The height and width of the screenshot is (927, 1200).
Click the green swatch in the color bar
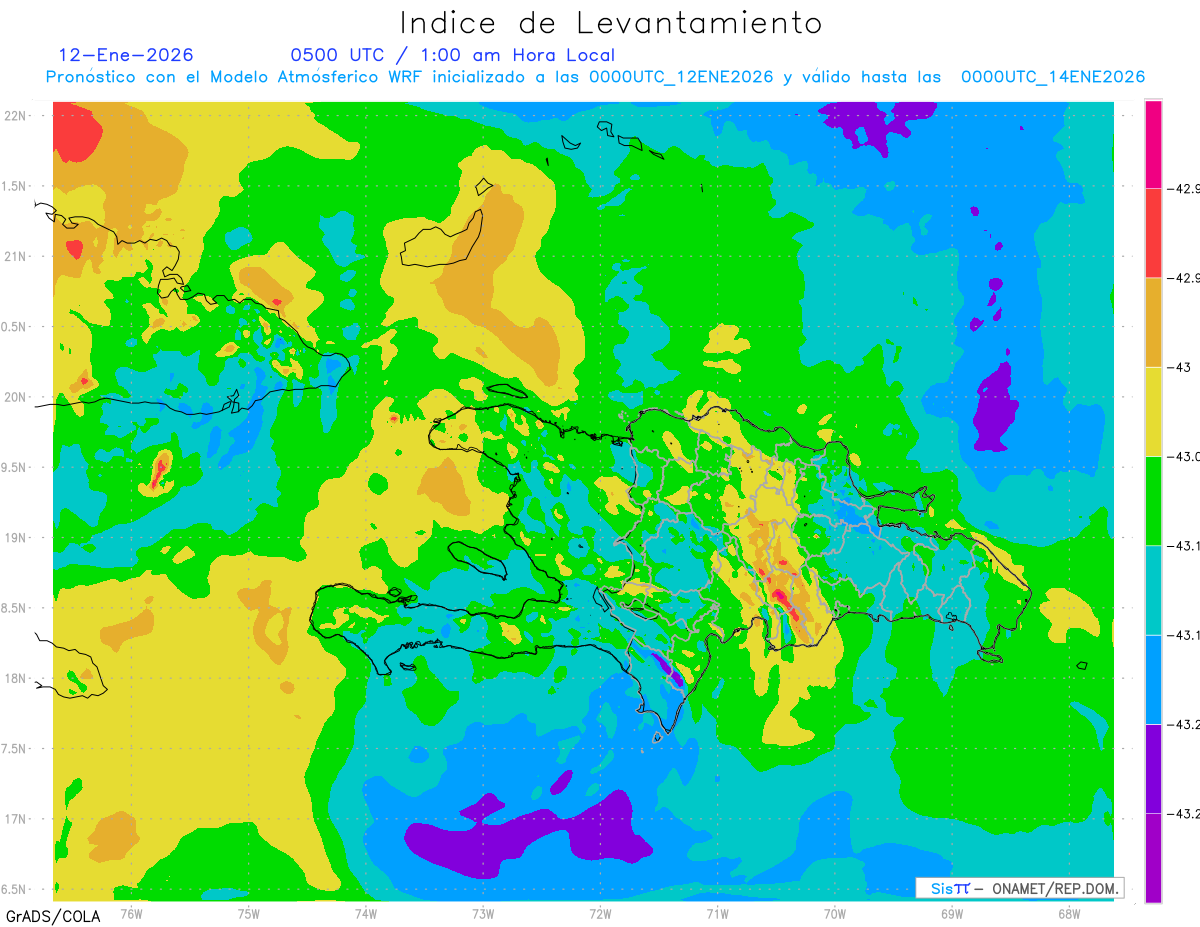(x=1153, y=500)
